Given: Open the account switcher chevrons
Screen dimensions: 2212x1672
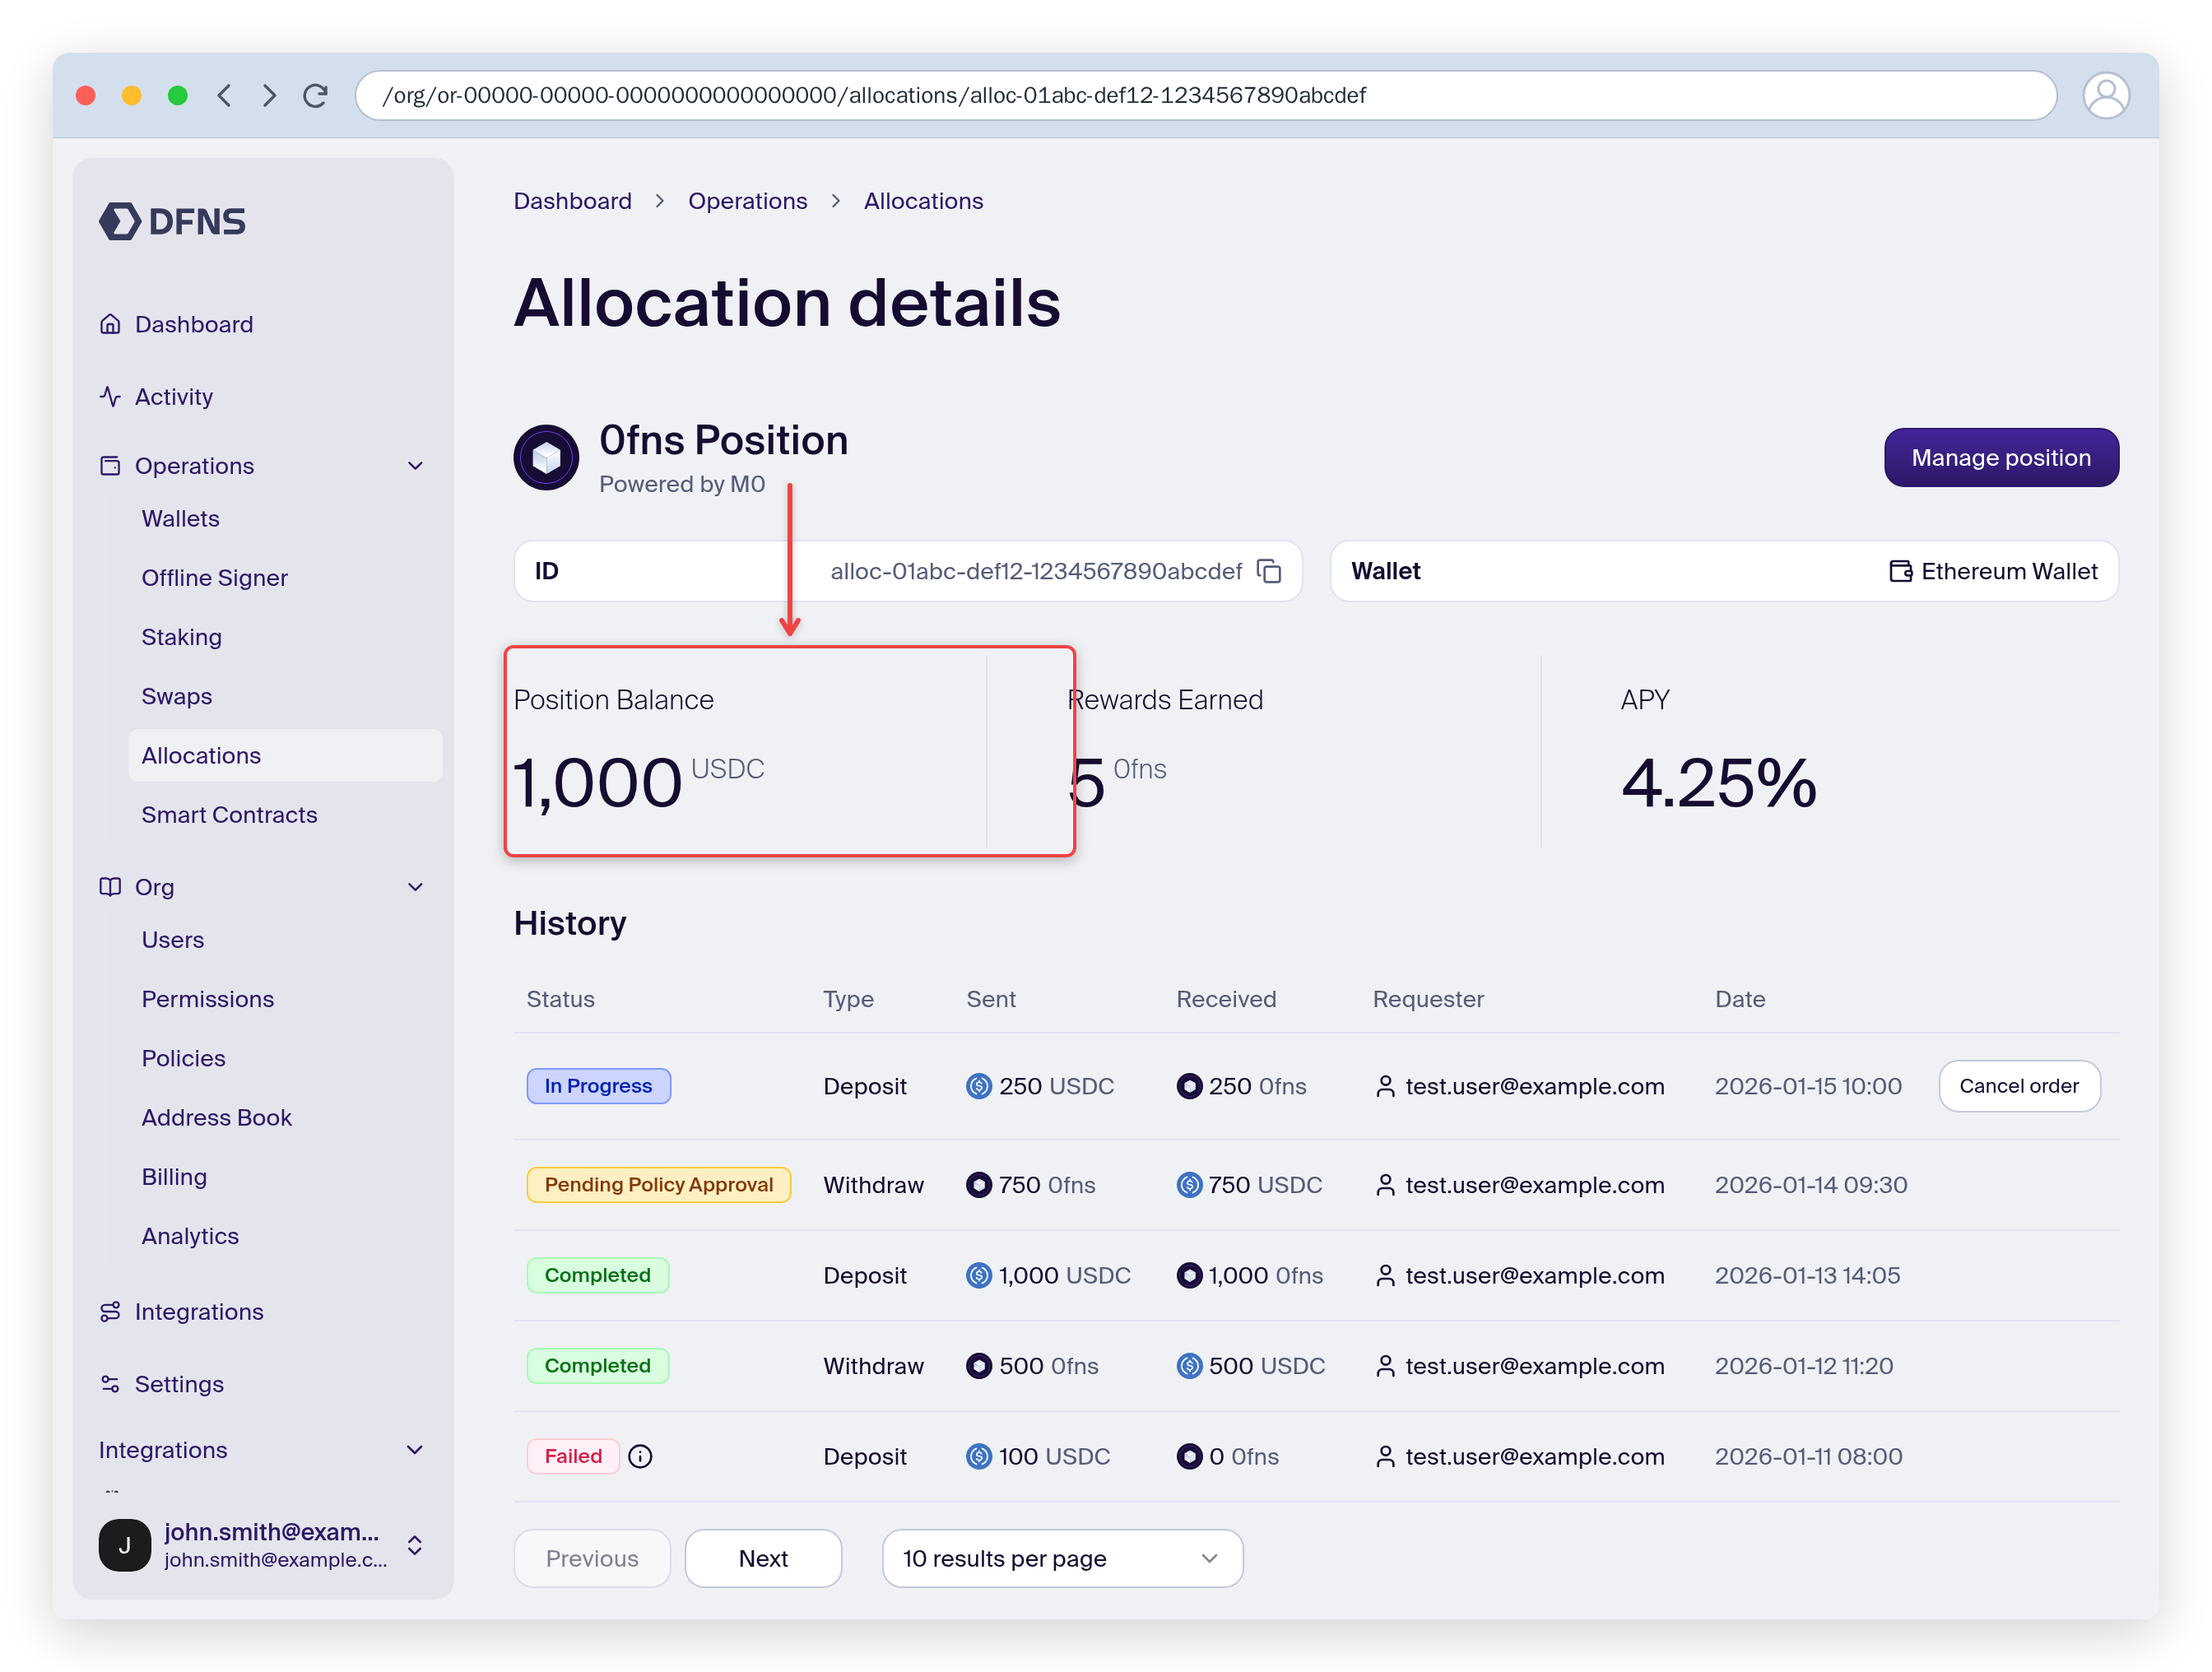Looking at the screenshot, I should [415, 1545].
